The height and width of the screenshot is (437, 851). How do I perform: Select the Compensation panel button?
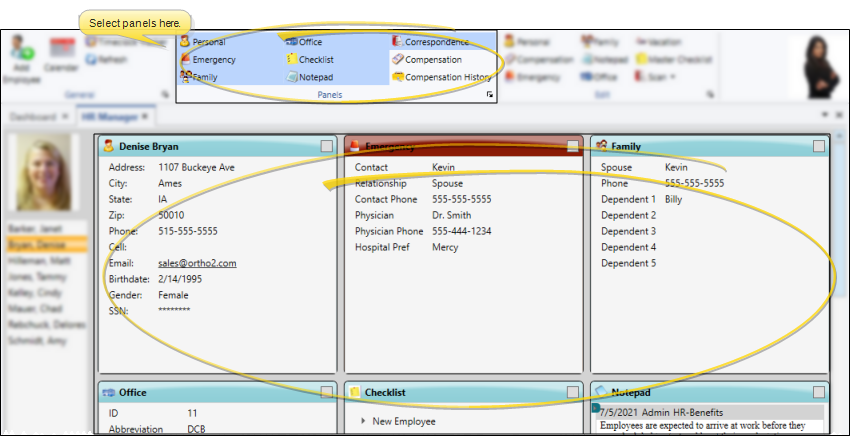click(x=431, y=60)
